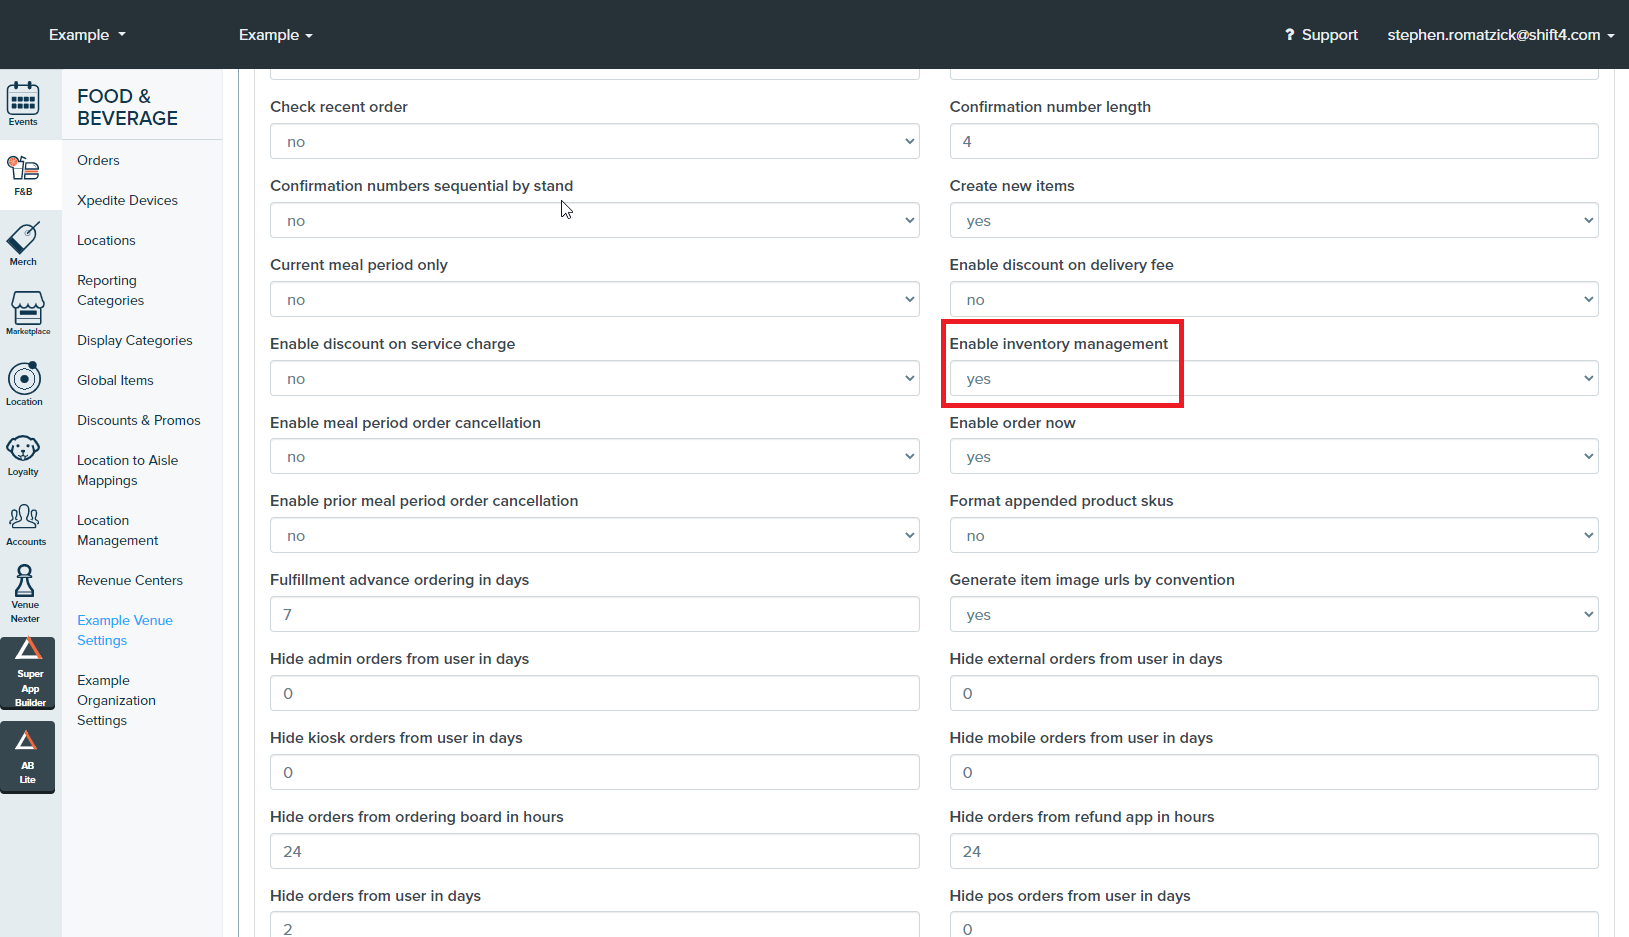Open Current meal period only dropdown
The image size is (1629, 937).
[594, 299]
